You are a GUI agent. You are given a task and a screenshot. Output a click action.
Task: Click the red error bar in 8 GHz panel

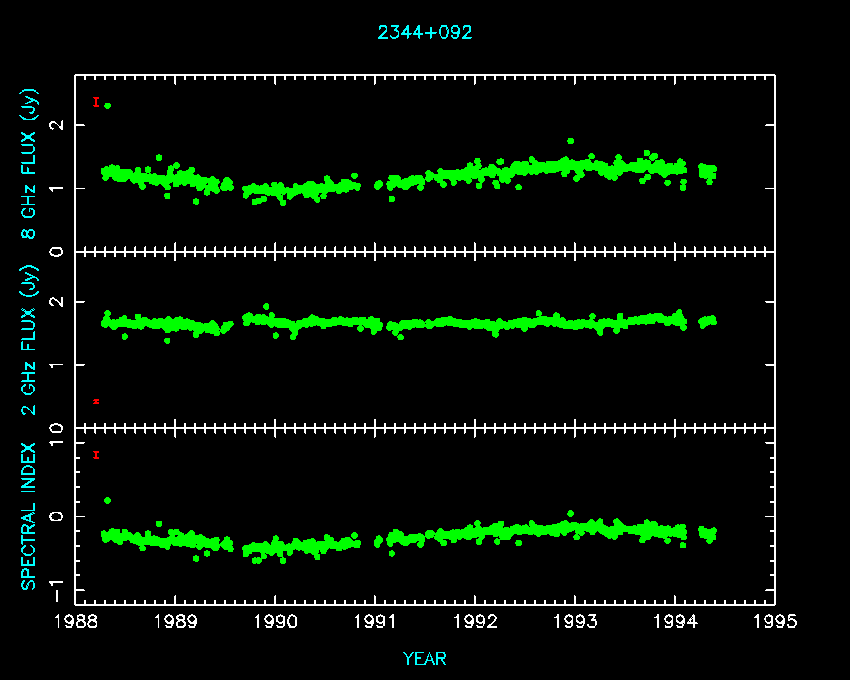[x=96, y=102]
